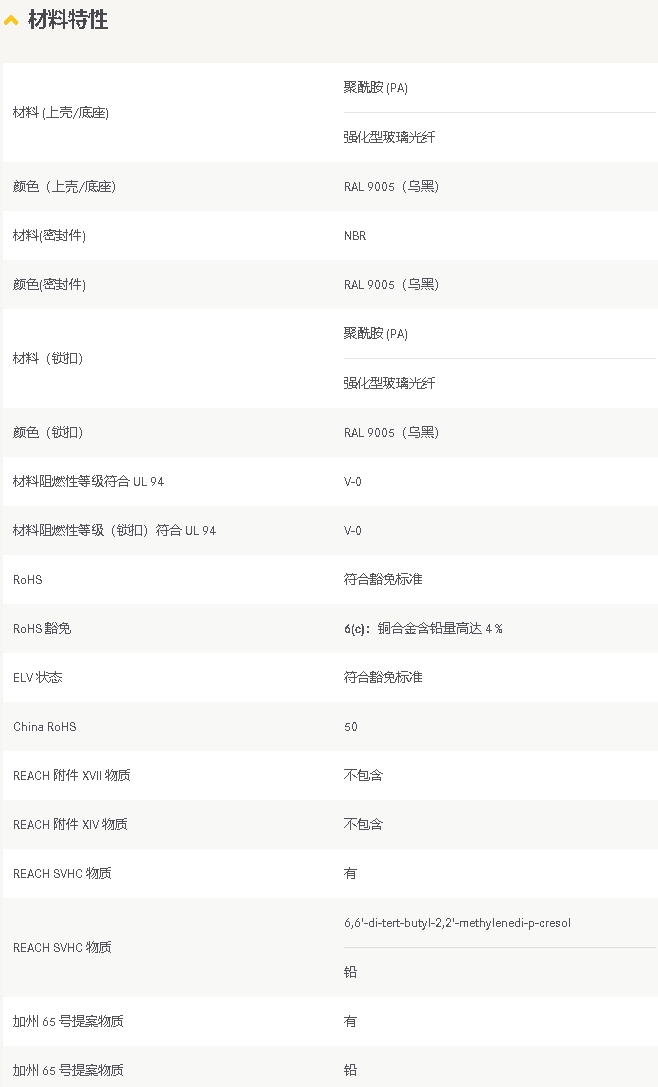Click 材料阻燃性等级（锁扣）符合 UL 94 label

114,531
